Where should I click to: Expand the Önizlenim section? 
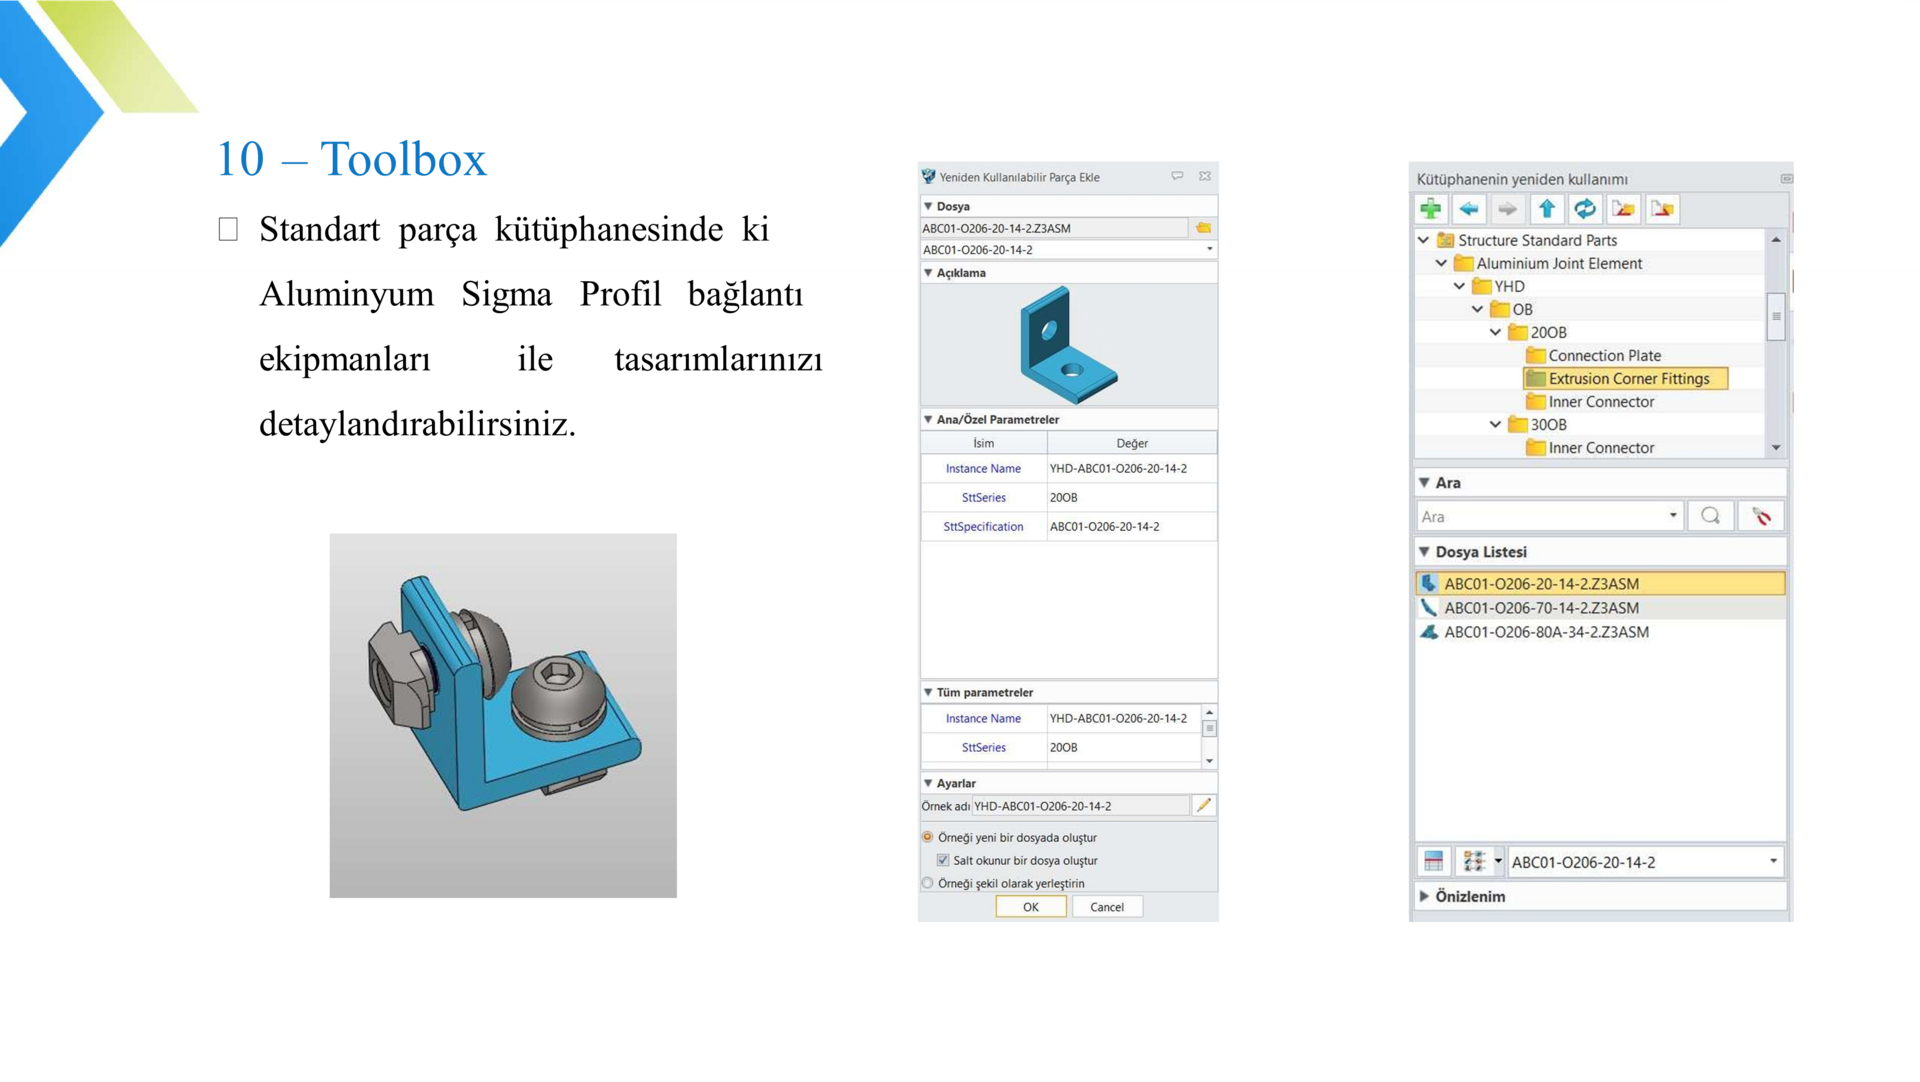click(1424, 896)
